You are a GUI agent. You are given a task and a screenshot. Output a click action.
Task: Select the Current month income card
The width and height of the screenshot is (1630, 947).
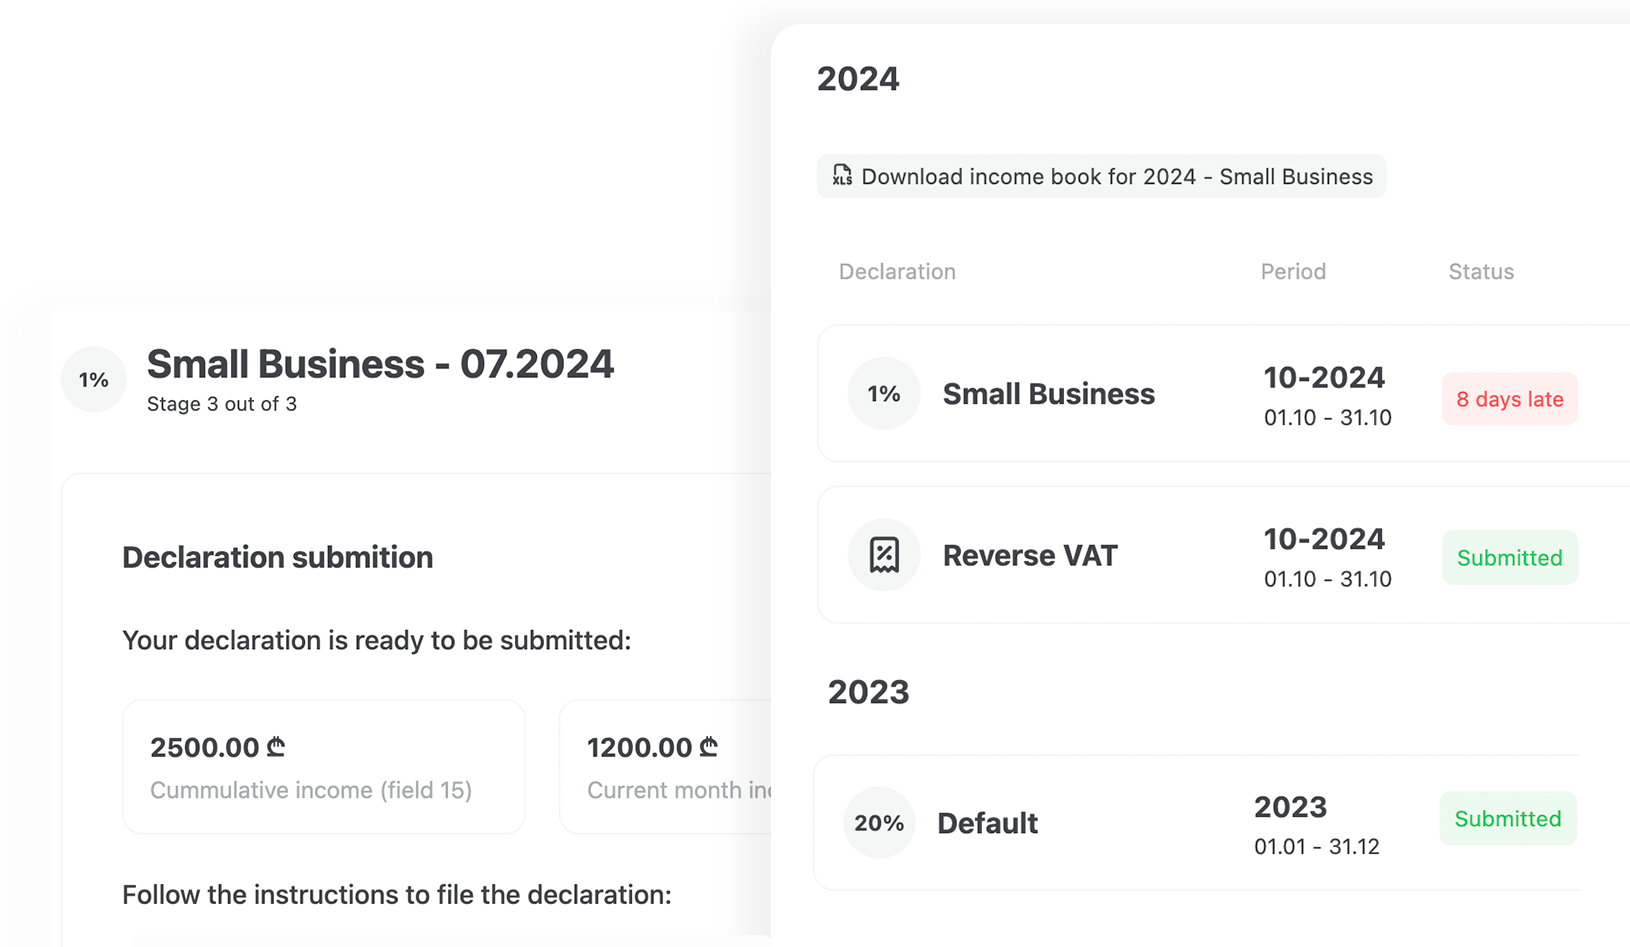pyautogui.click(x=666, y=767)
